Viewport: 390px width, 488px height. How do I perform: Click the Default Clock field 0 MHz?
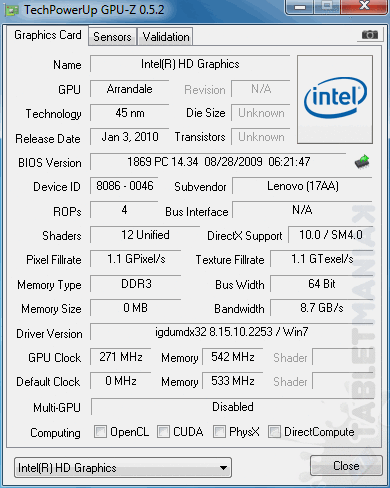pos(121,381)
